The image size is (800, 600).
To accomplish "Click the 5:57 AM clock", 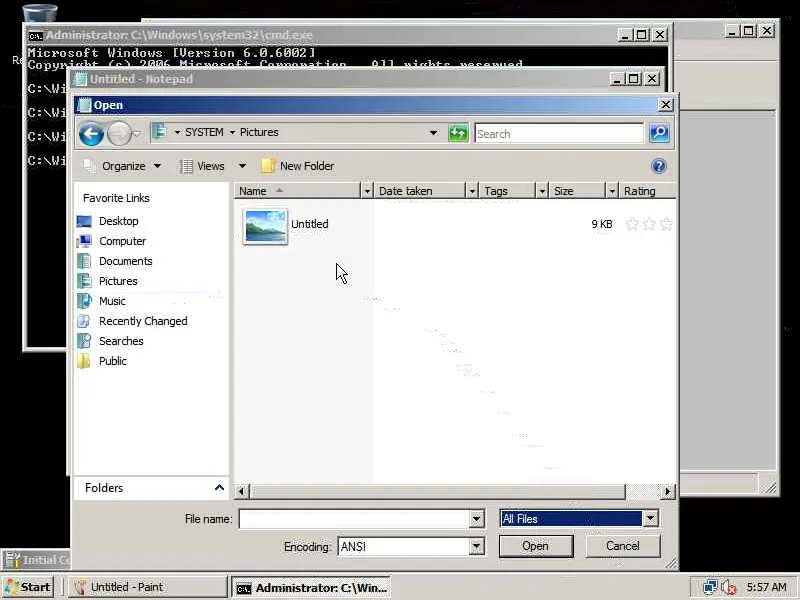I will point(766,587).
